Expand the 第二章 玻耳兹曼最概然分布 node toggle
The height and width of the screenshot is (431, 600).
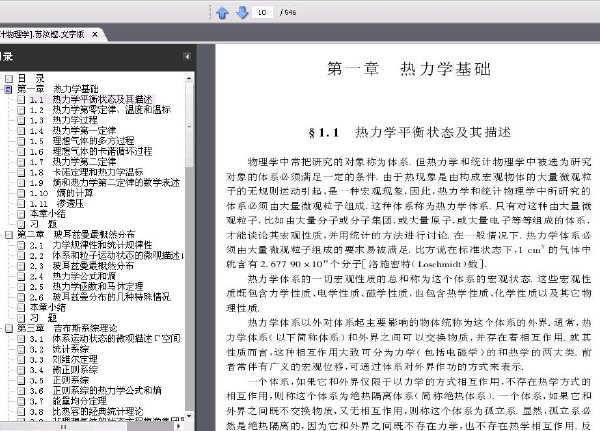pyautogui.click(x=8, y=235)
